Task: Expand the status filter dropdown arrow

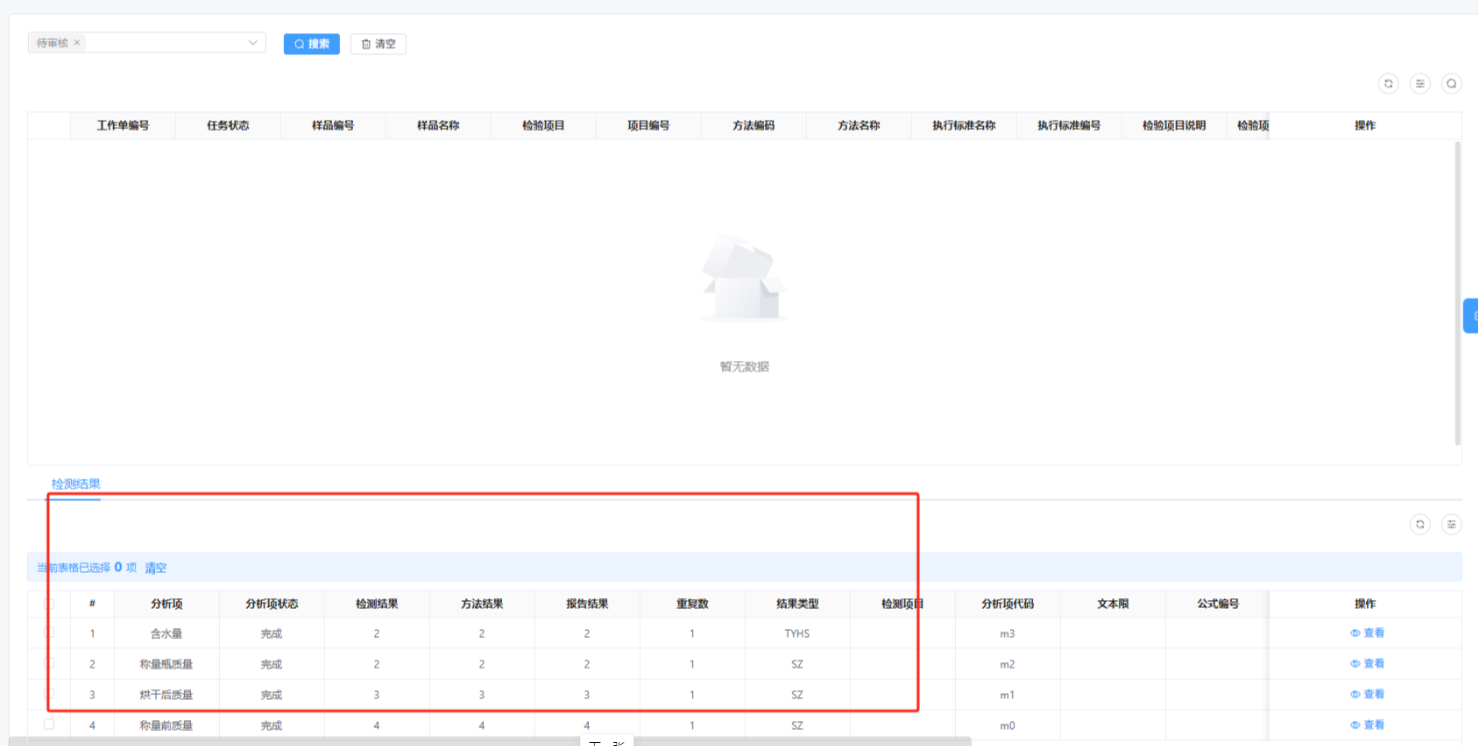Action: pyautogui.click(x=253, y=43)
